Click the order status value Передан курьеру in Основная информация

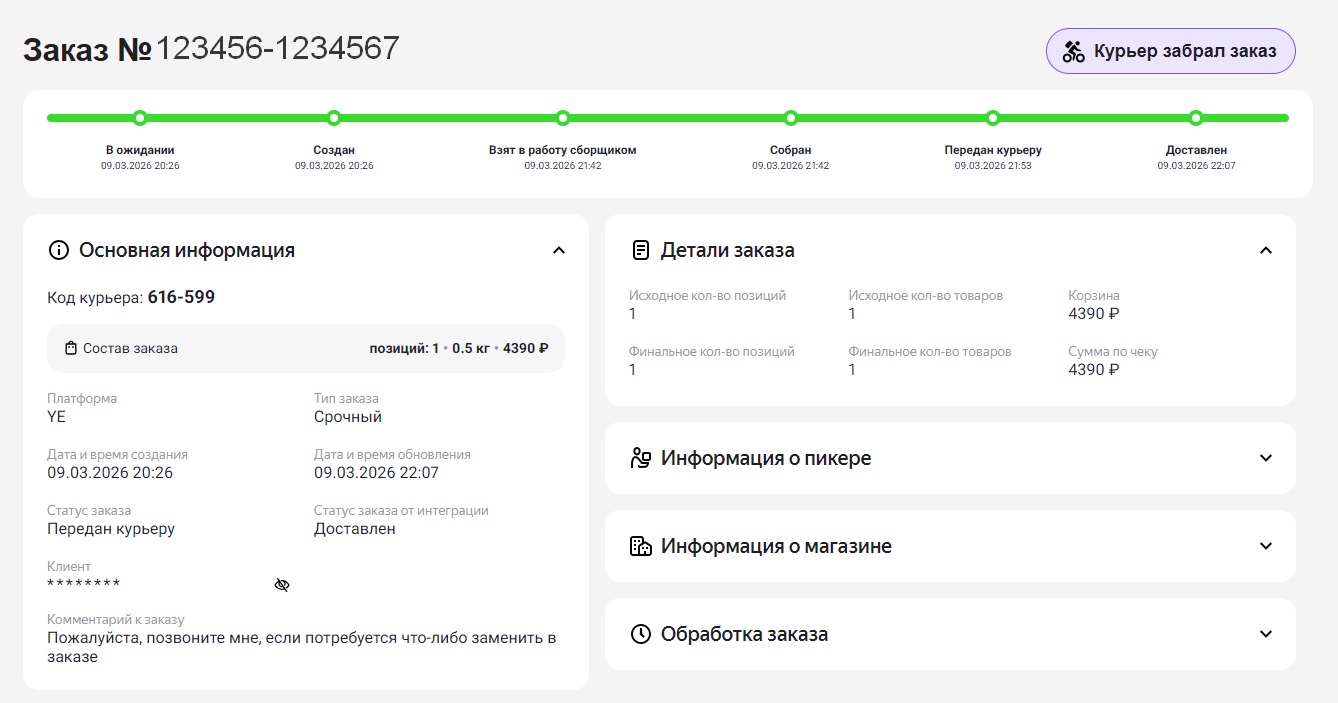(x=111, y=529)
